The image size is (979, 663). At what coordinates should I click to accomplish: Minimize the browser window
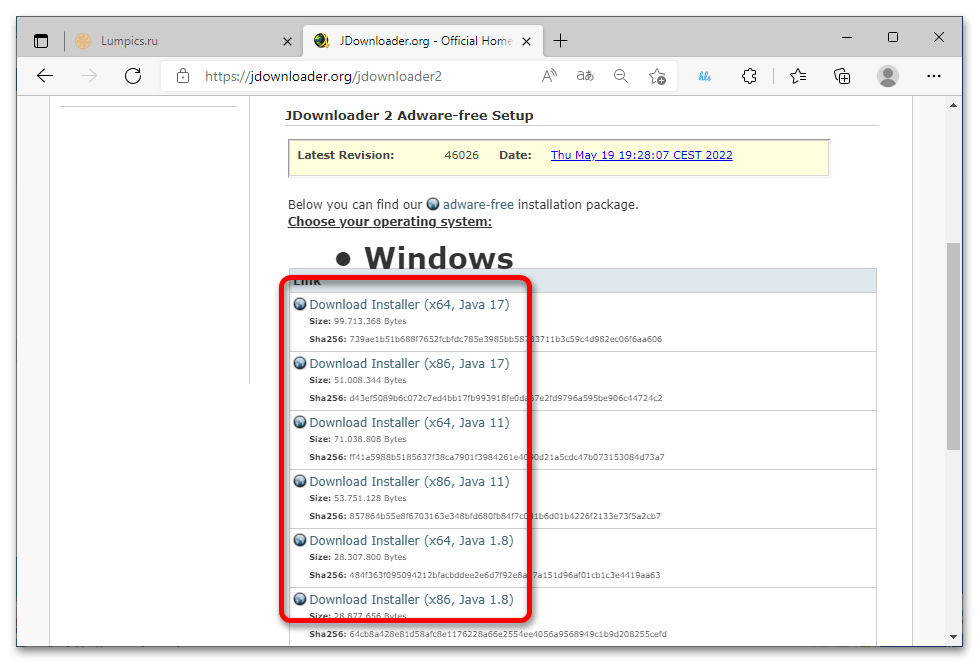pos(847,37)
